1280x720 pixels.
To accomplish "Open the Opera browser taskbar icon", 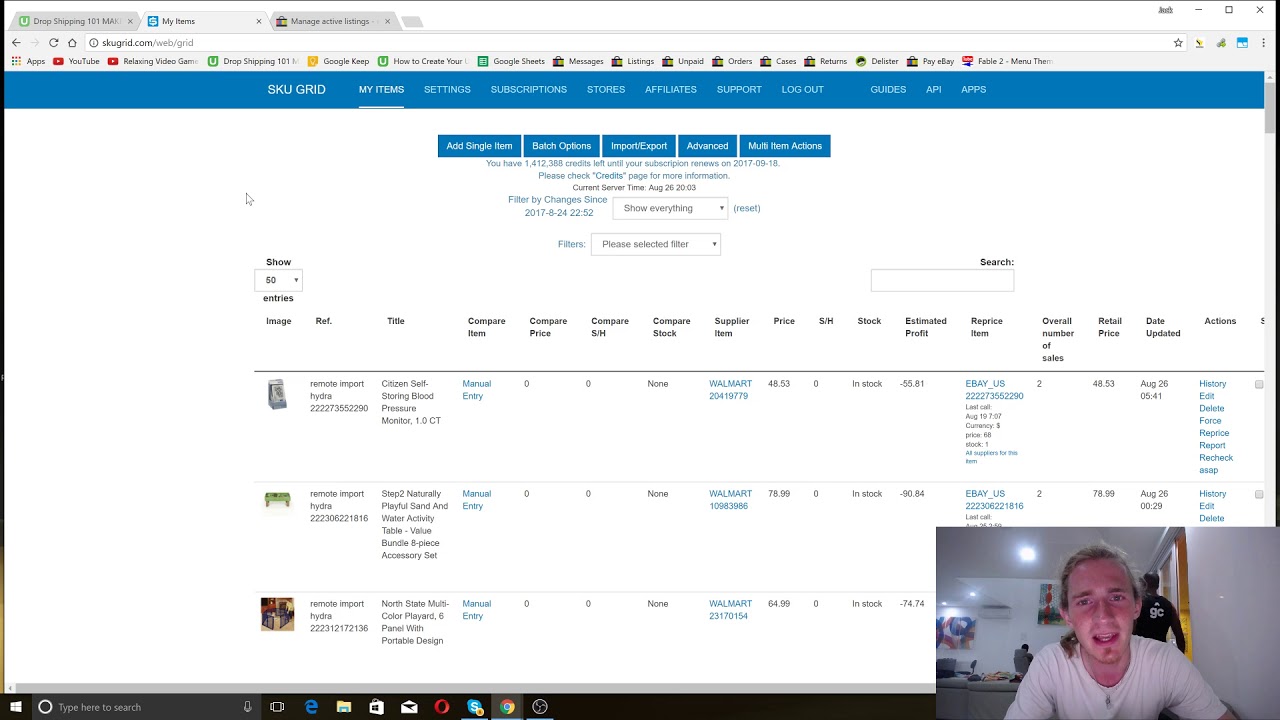I will click(442, 707).
